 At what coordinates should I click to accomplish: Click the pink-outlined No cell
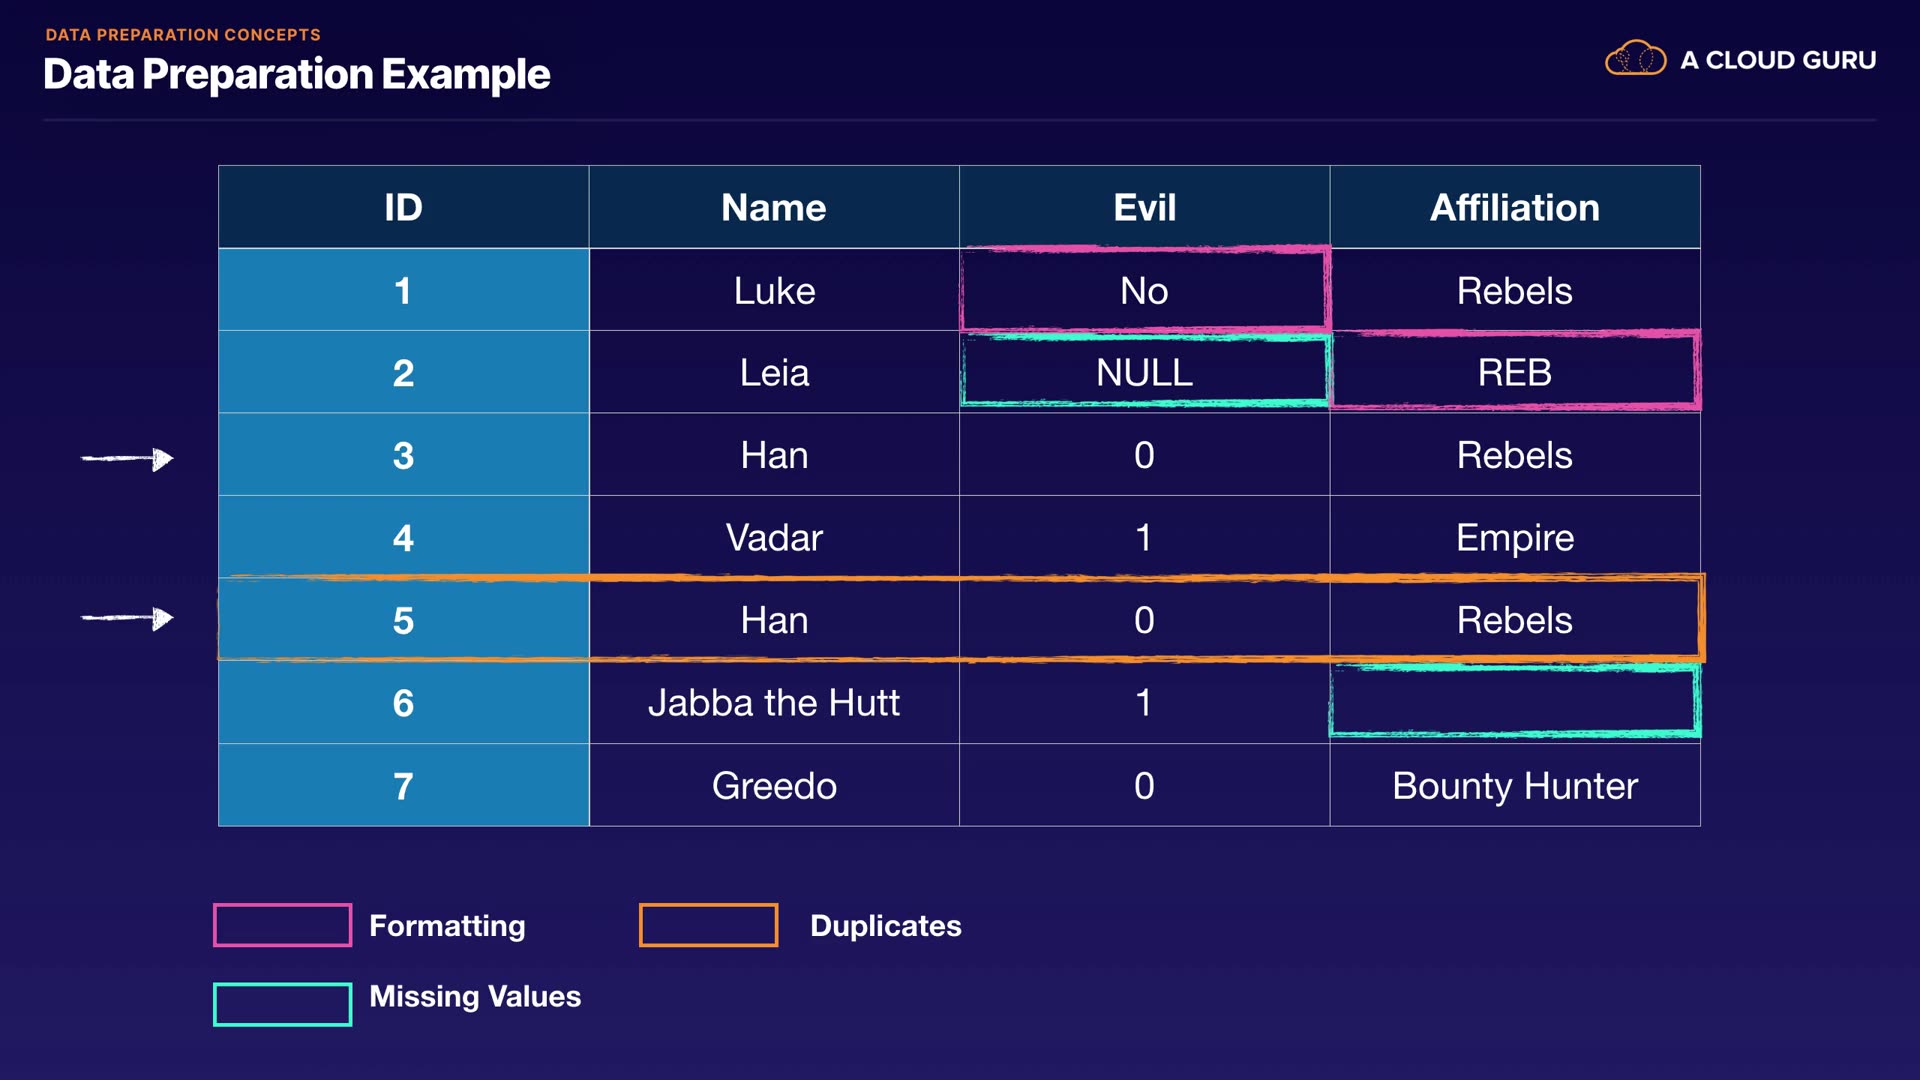coord(1144,291)
